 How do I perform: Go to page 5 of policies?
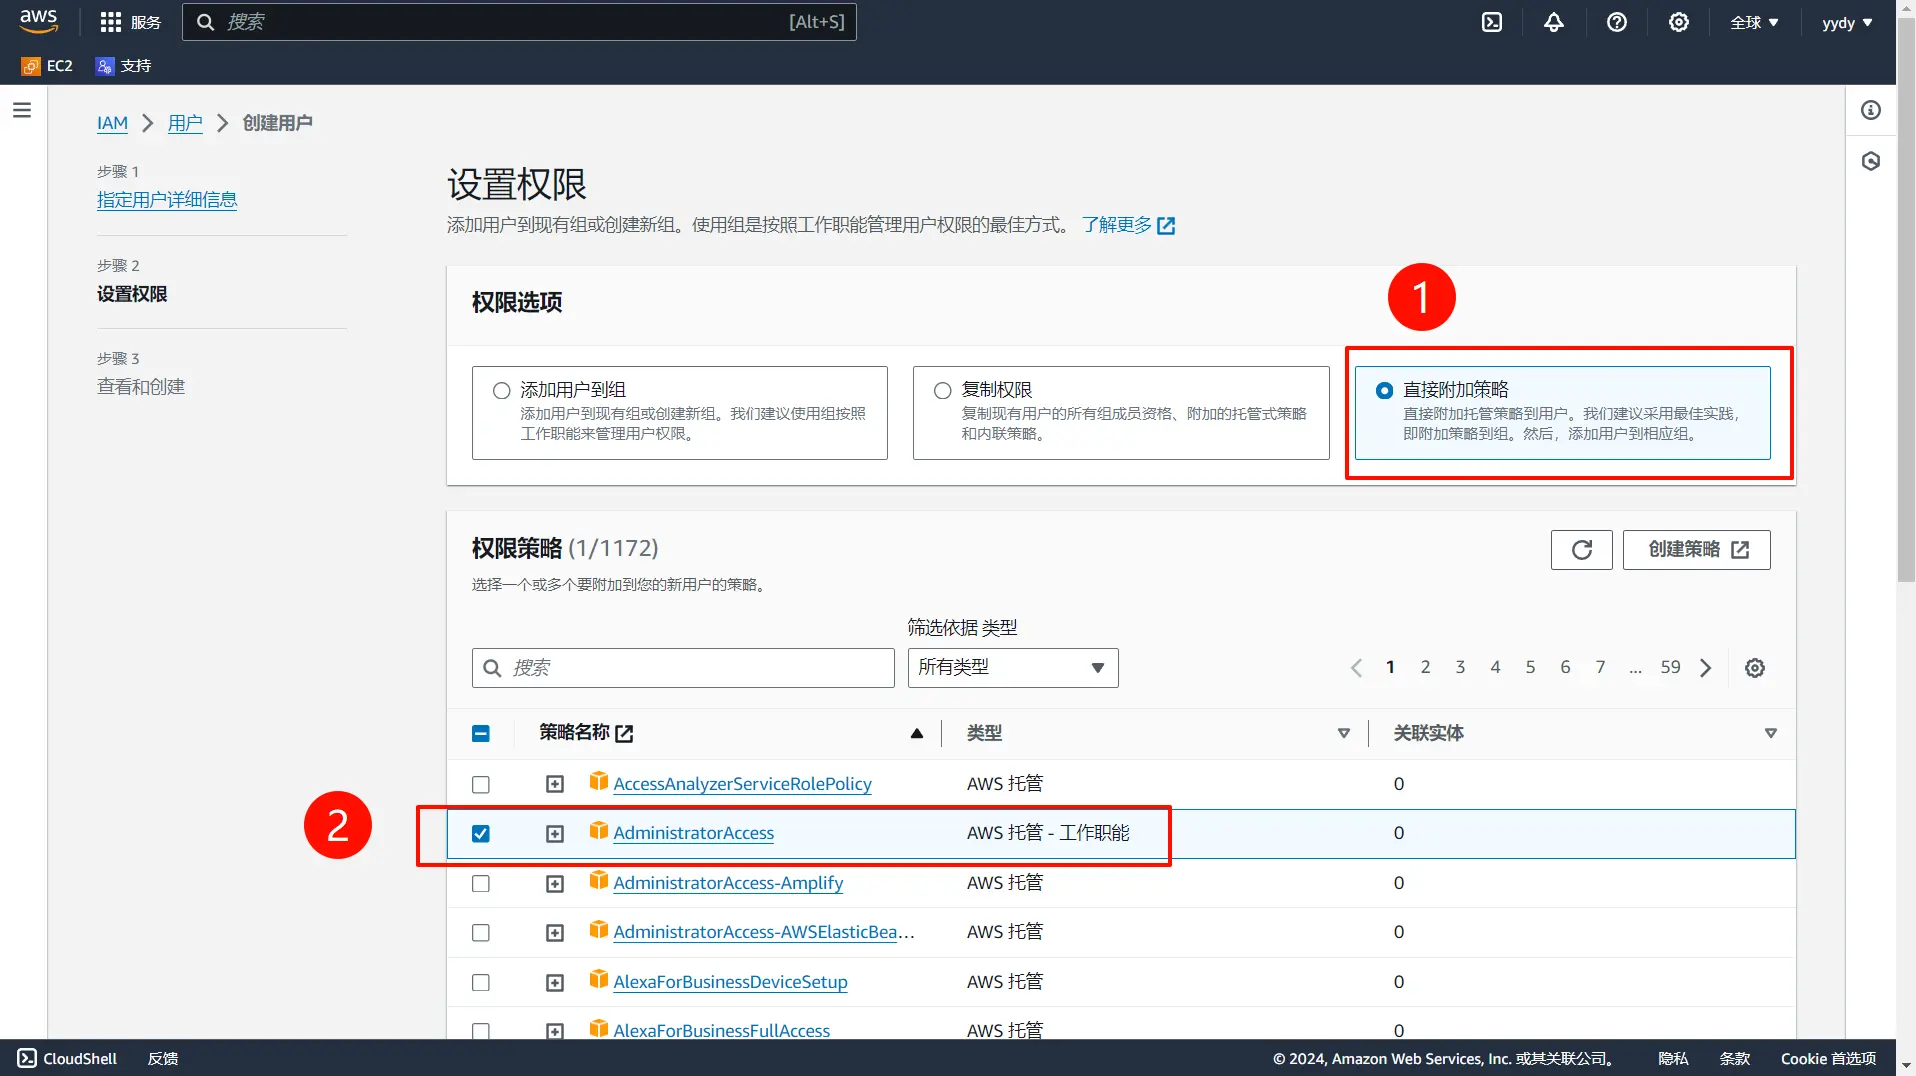click(x=1530, y=667)
